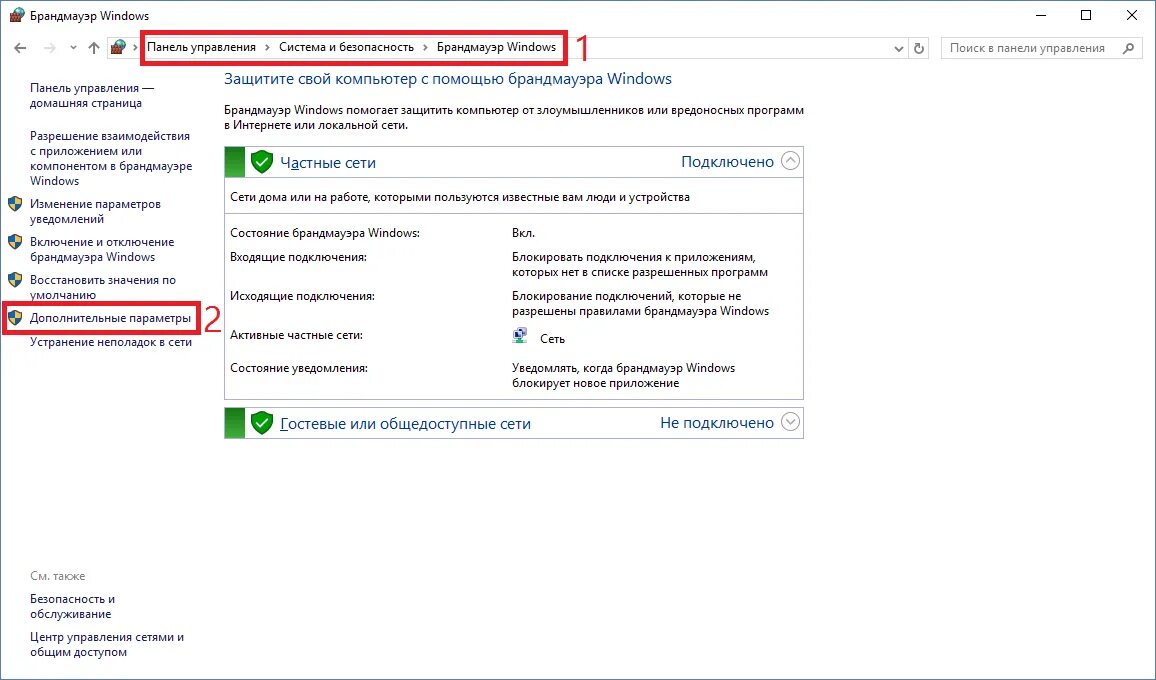Focus the 'Поиск в панели управления' search field
The image size is (1156, 680).
tap(1041, 48)
